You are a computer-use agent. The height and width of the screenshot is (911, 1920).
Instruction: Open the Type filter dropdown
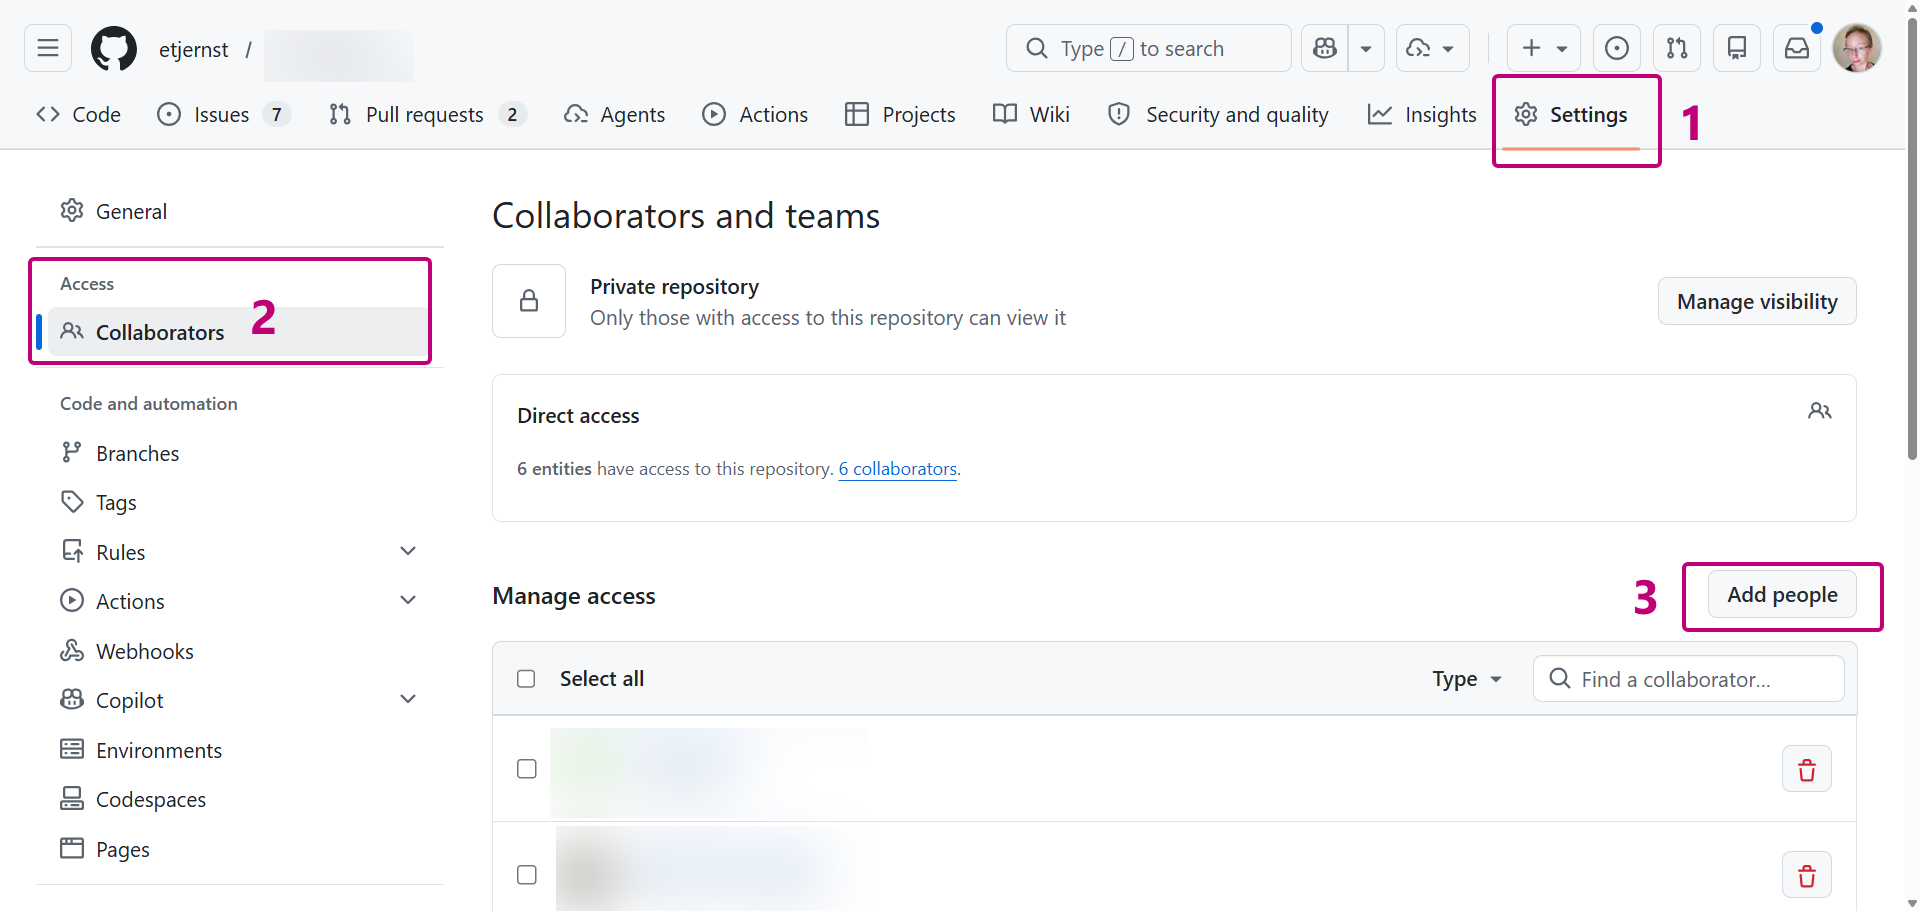(1467, 679)
